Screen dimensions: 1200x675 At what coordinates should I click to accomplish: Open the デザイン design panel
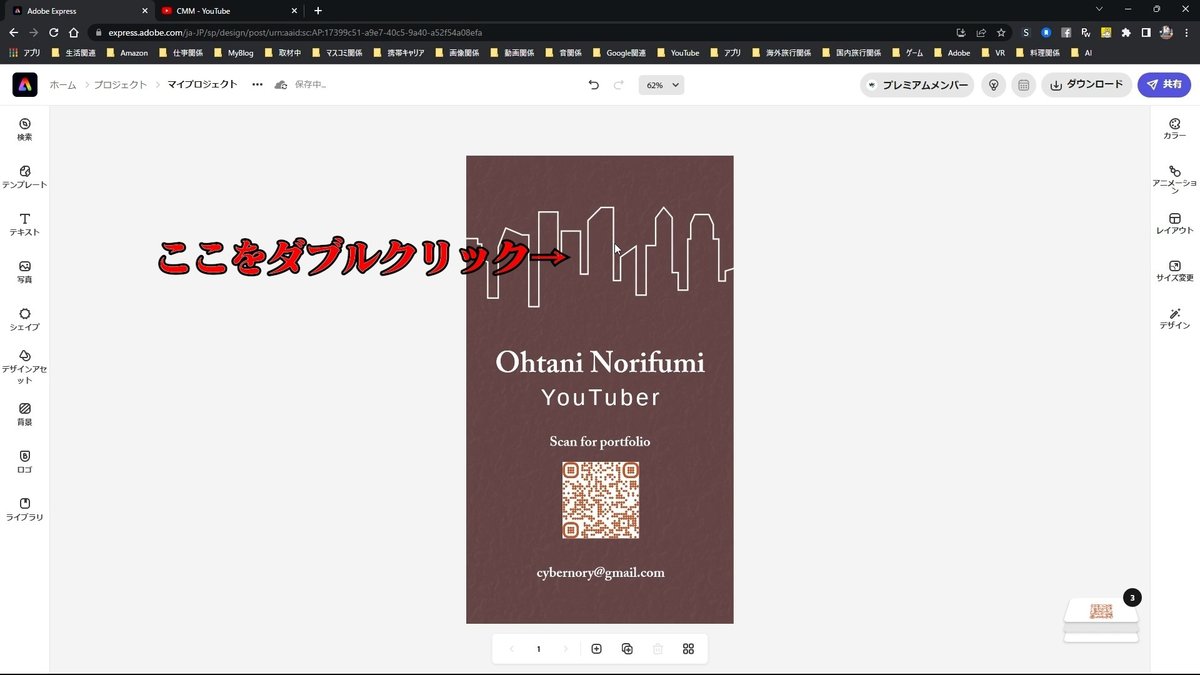point(1175,319)
